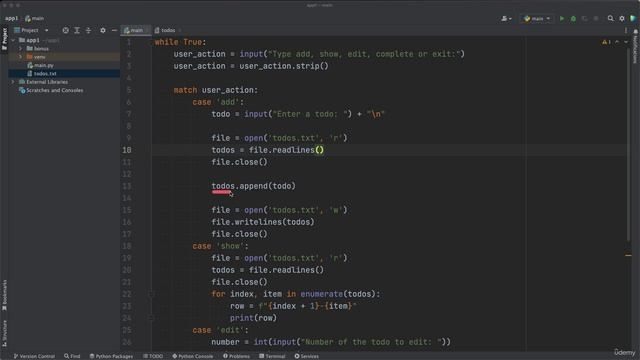Screen dimensions: 640x360
Task: Click the warning stripe marker on scrollbar
Action: tap(628, 256)
